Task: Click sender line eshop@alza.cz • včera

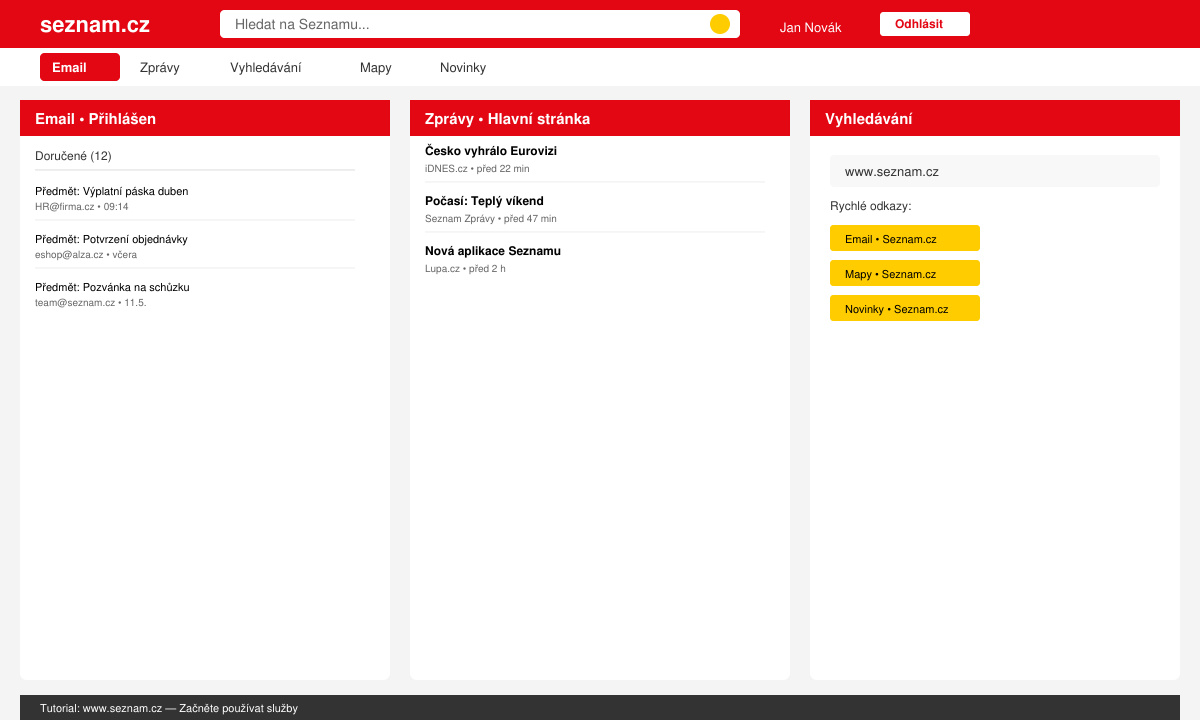Action: coord(86,255)
